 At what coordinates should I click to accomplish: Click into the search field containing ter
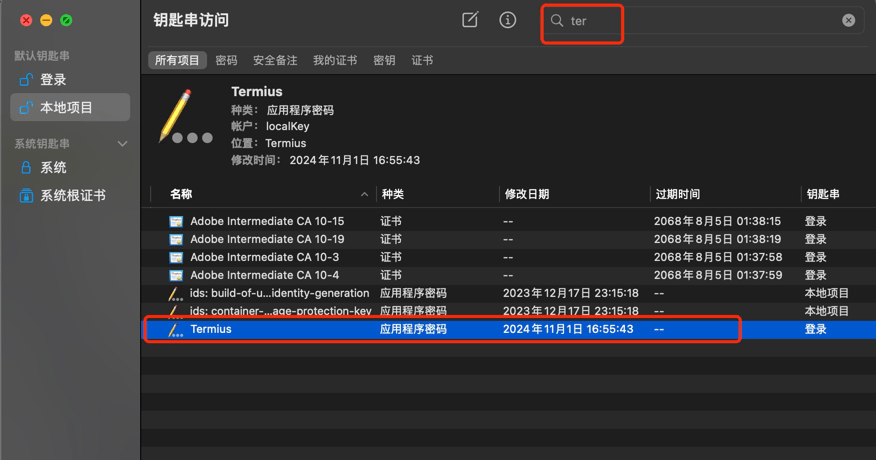point(704,21)
